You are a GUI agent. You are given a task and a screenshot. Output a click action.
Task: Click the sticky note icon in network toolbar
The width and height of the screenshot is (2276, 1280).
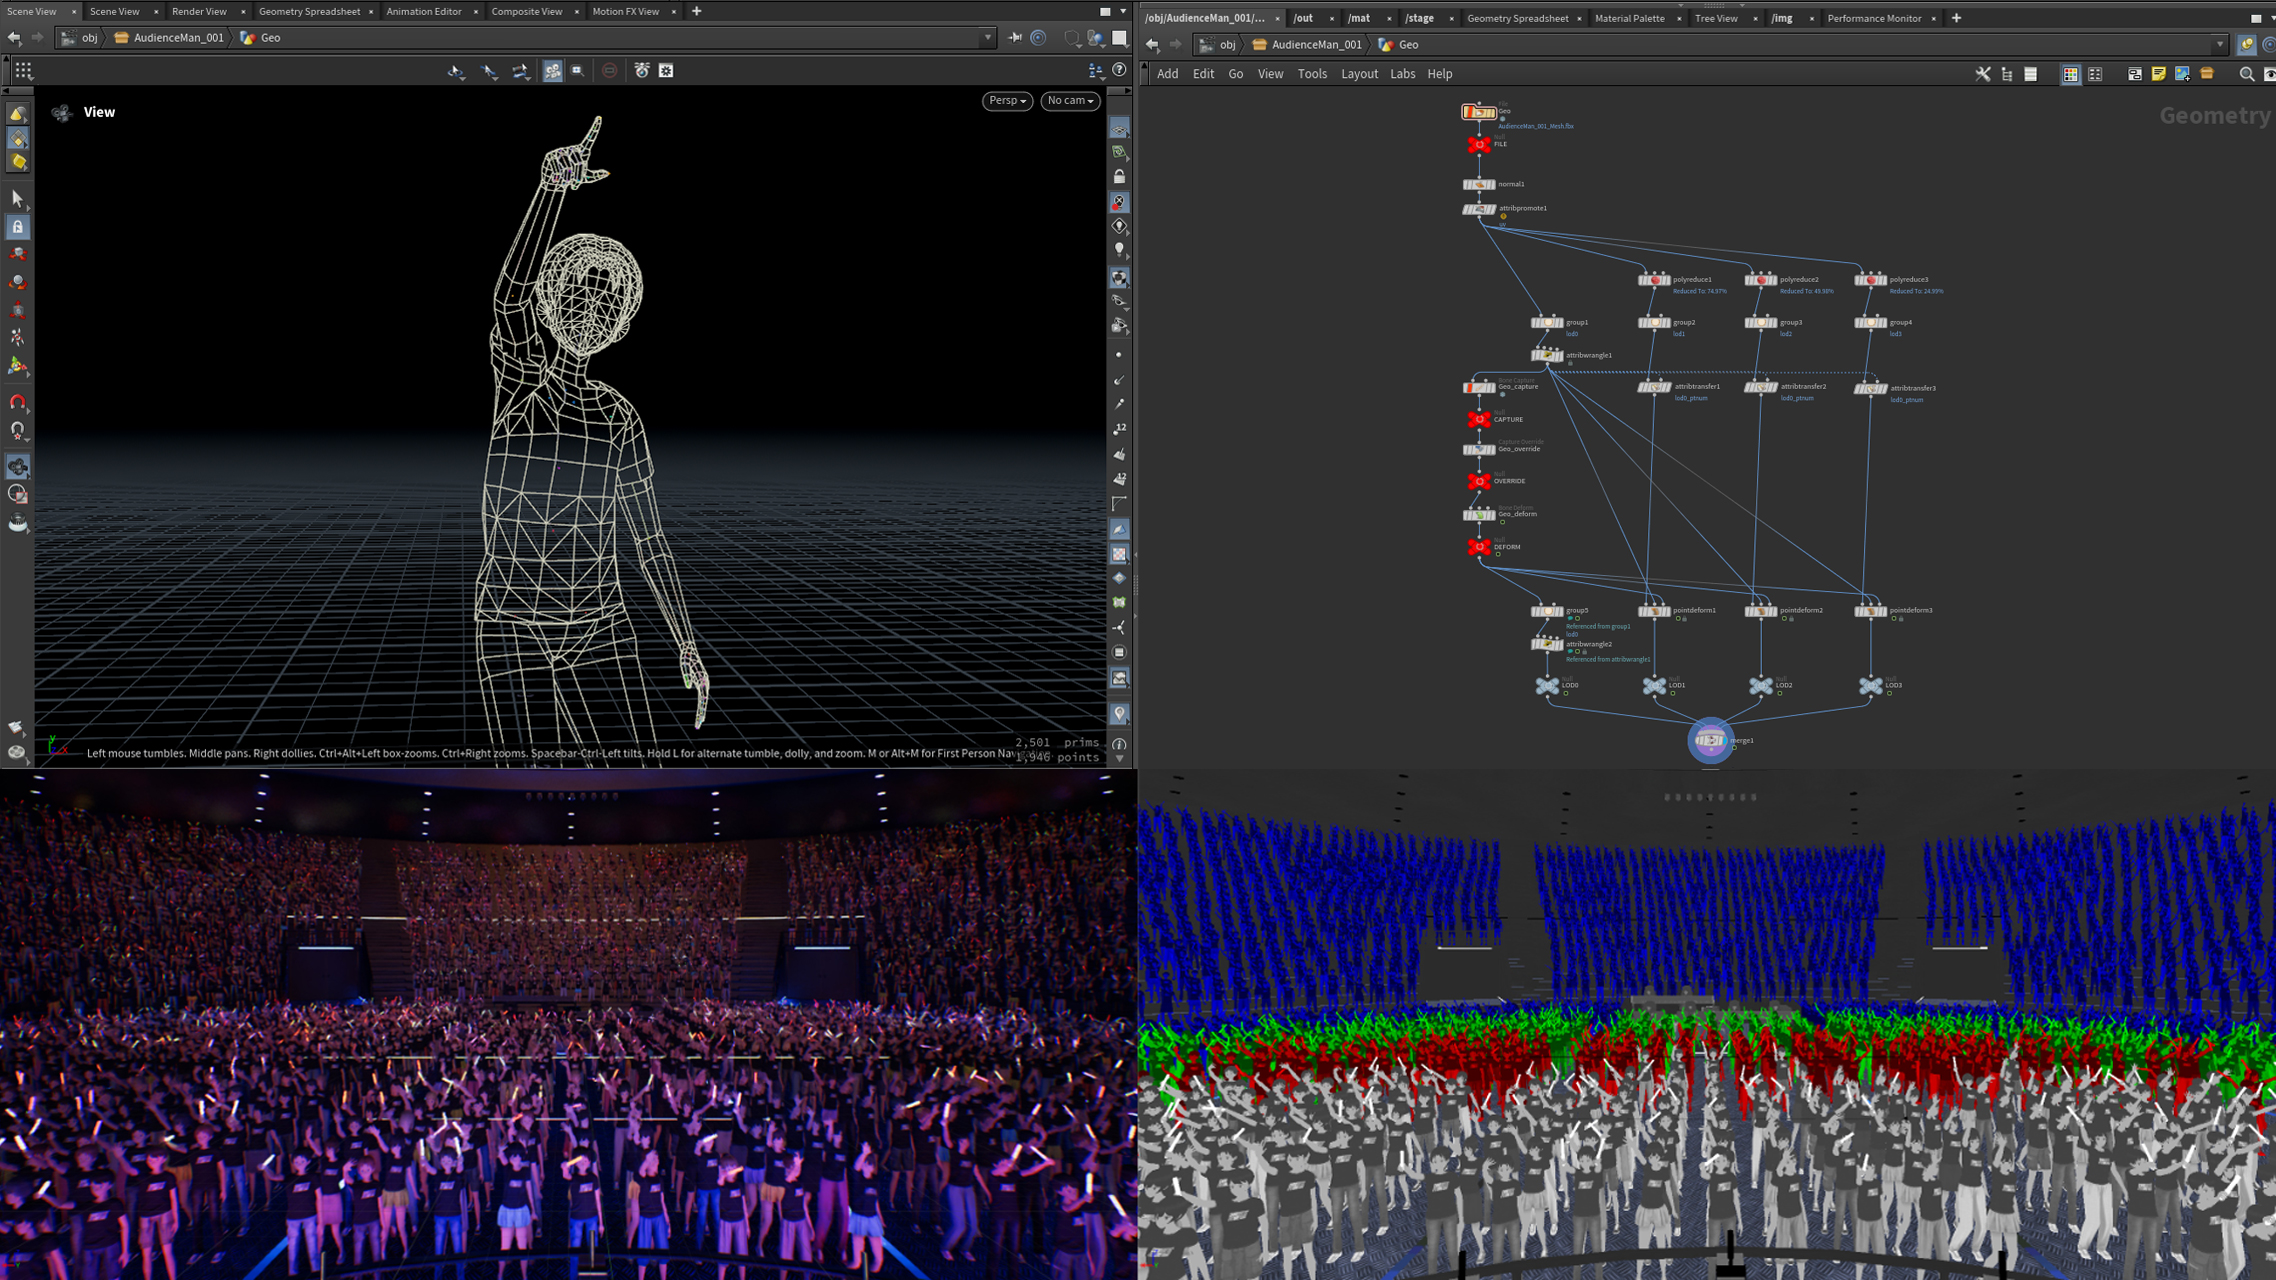[x=2158, y=74]
